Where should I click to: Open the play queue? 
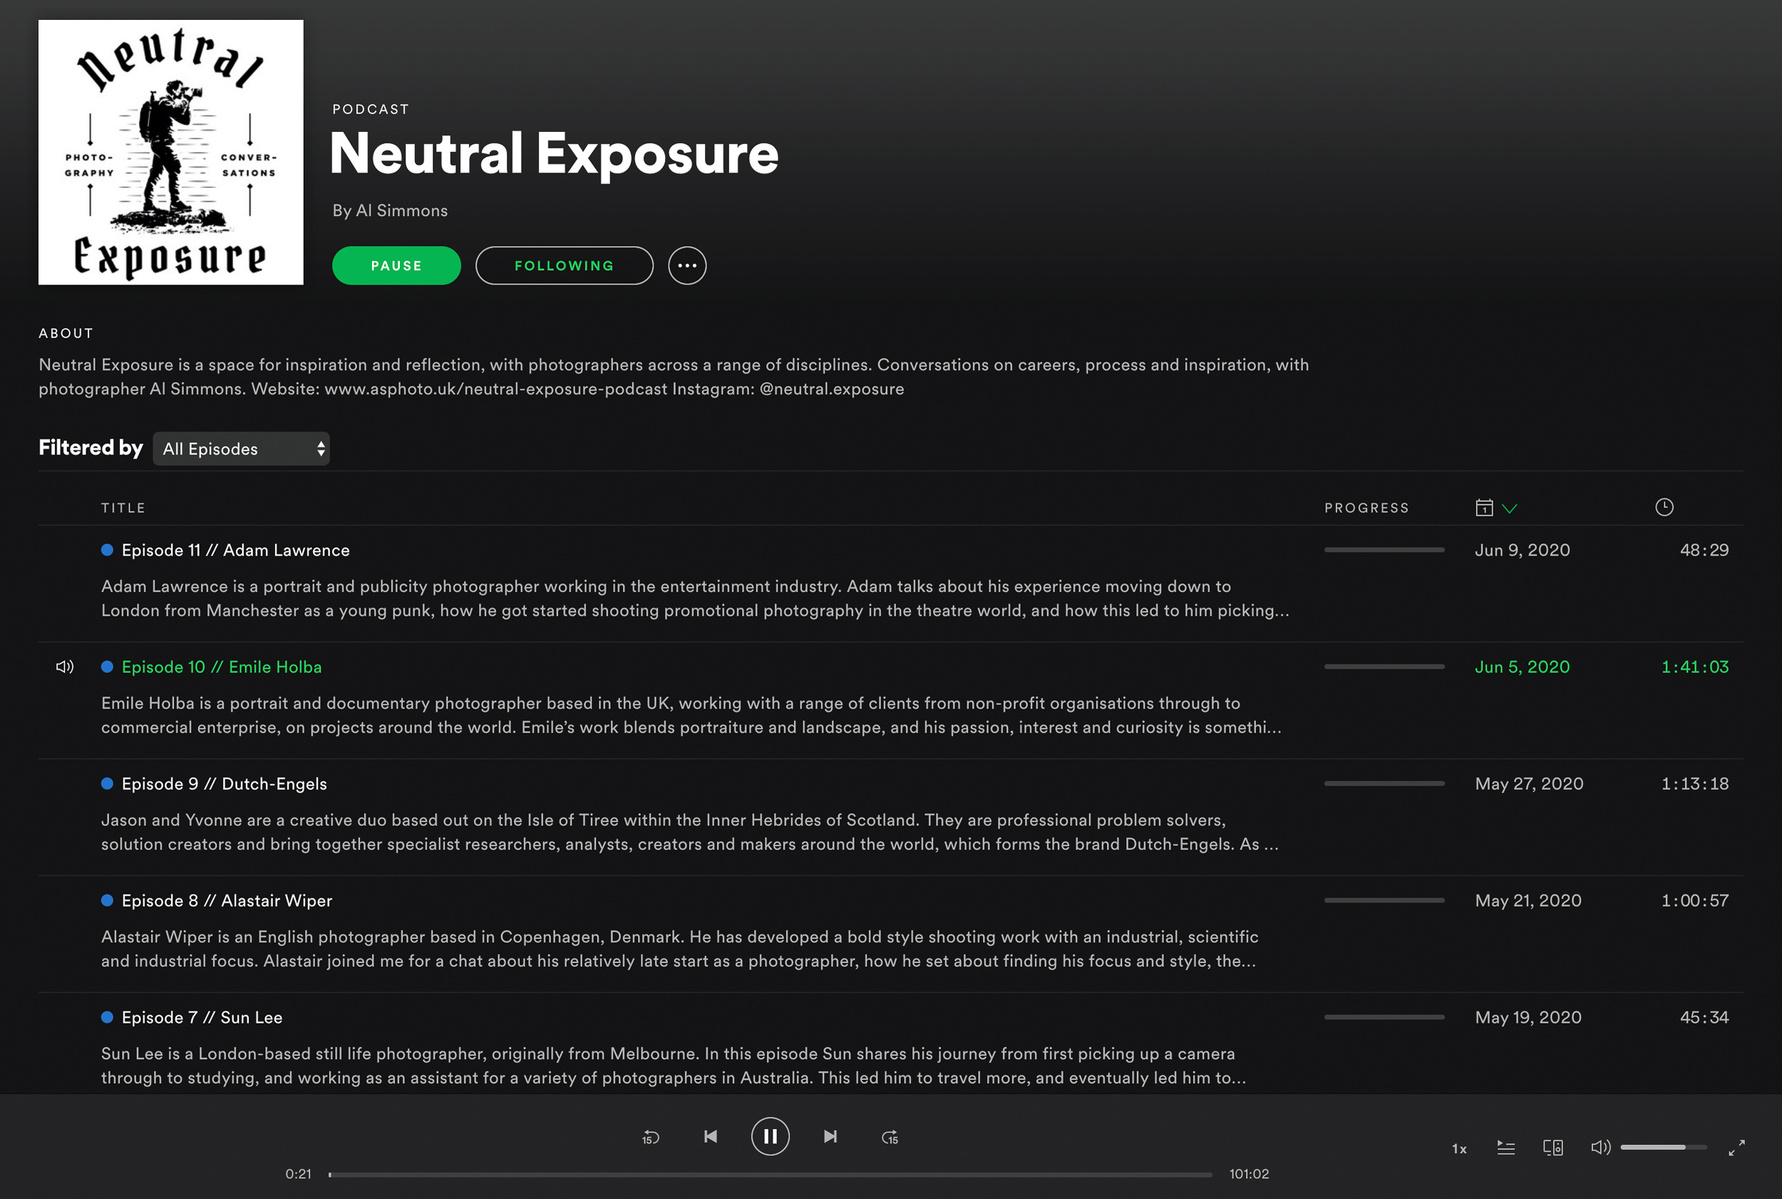pyautogui.click(x=1505, y=1148)
